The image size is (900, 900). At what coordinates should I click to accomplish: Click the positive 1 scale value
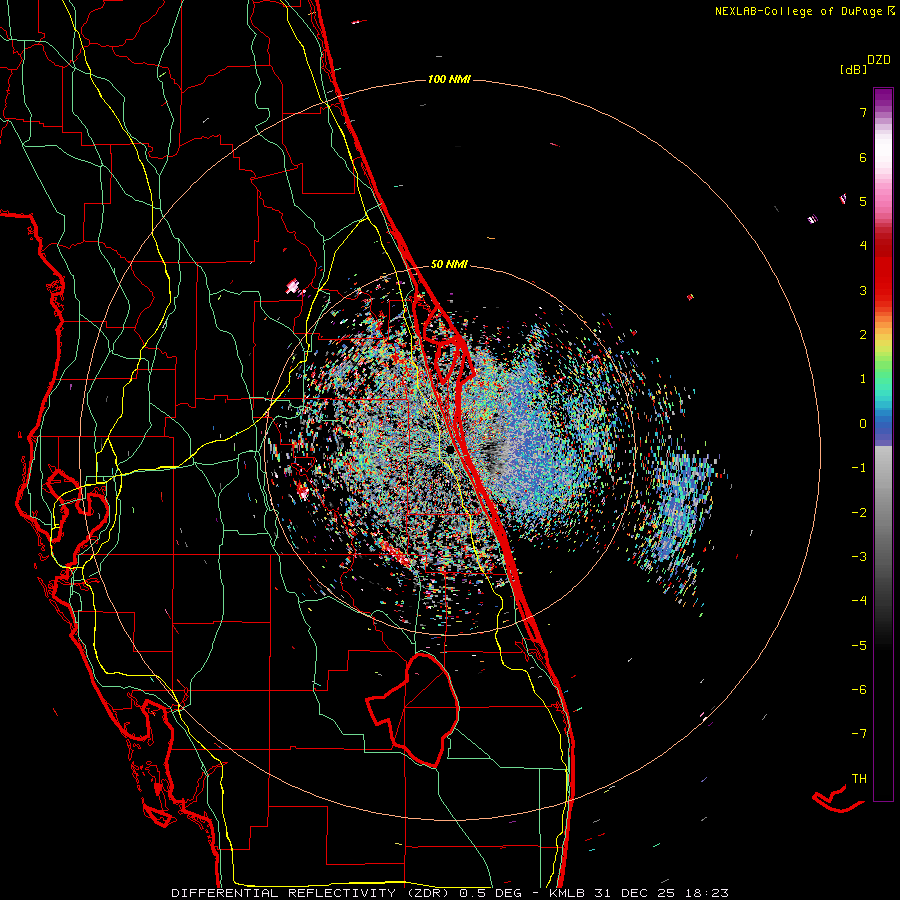(x=863, y=379)
